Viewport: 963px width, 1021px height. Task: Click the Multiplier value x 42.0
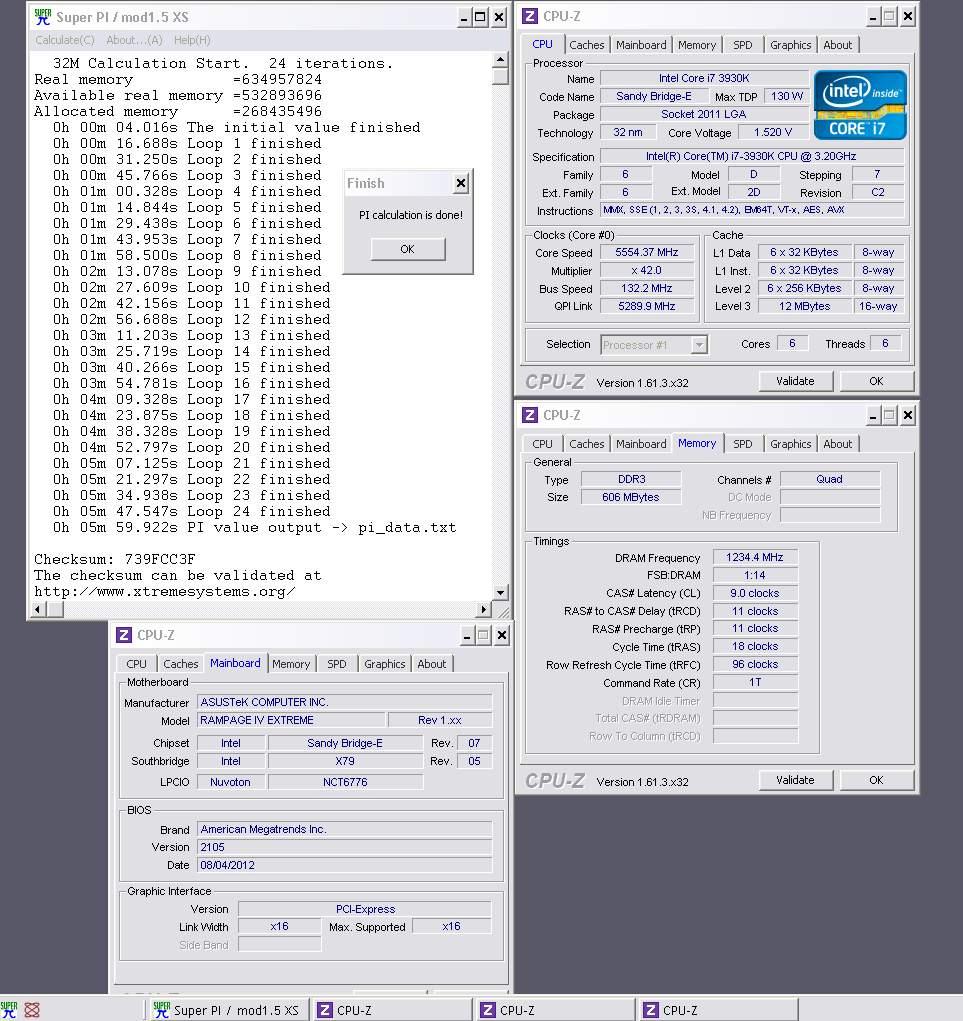(x=647, y=270)
